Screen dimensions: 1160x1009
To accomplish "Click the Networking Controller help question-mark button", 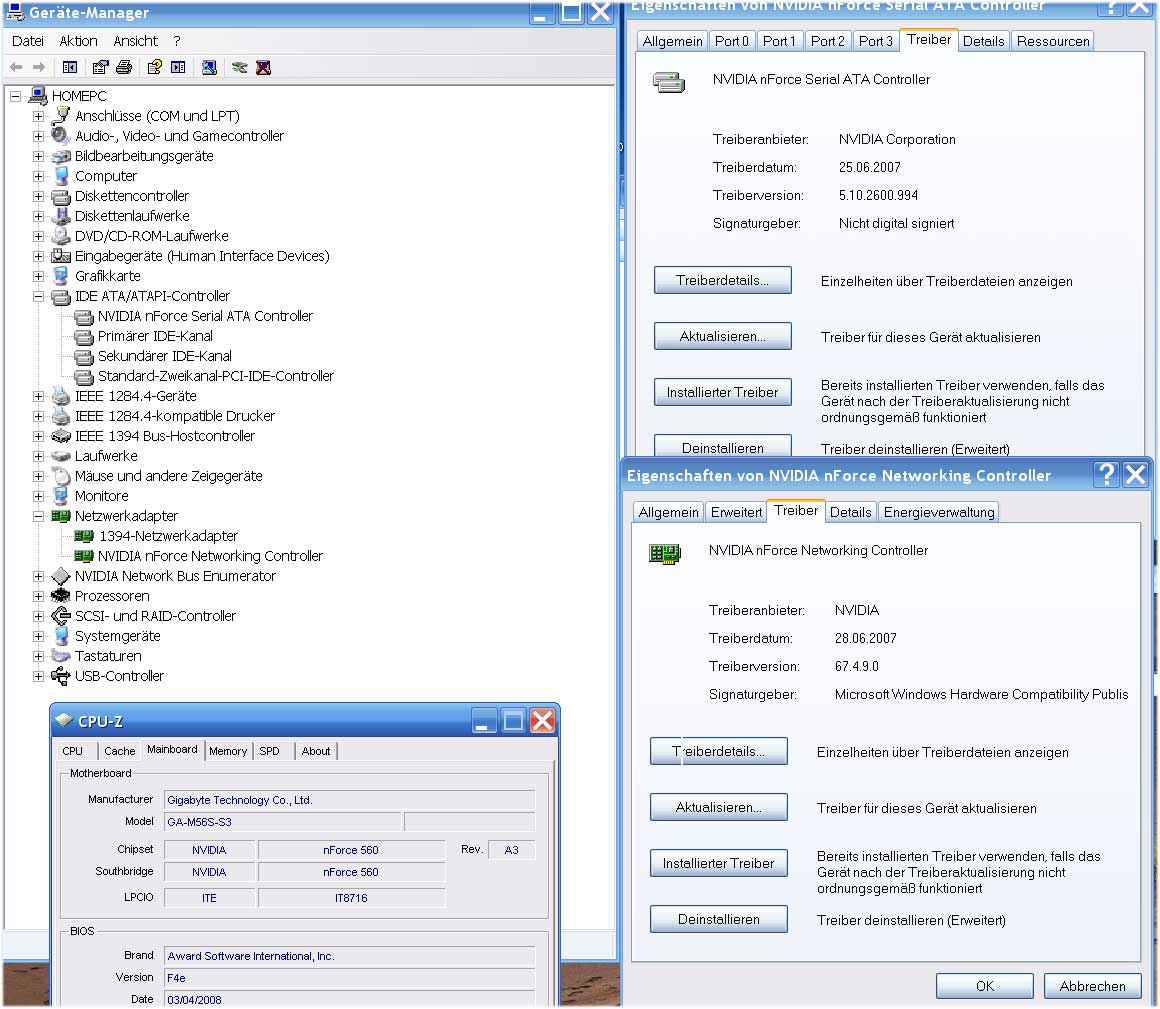I will [1106, 474].
